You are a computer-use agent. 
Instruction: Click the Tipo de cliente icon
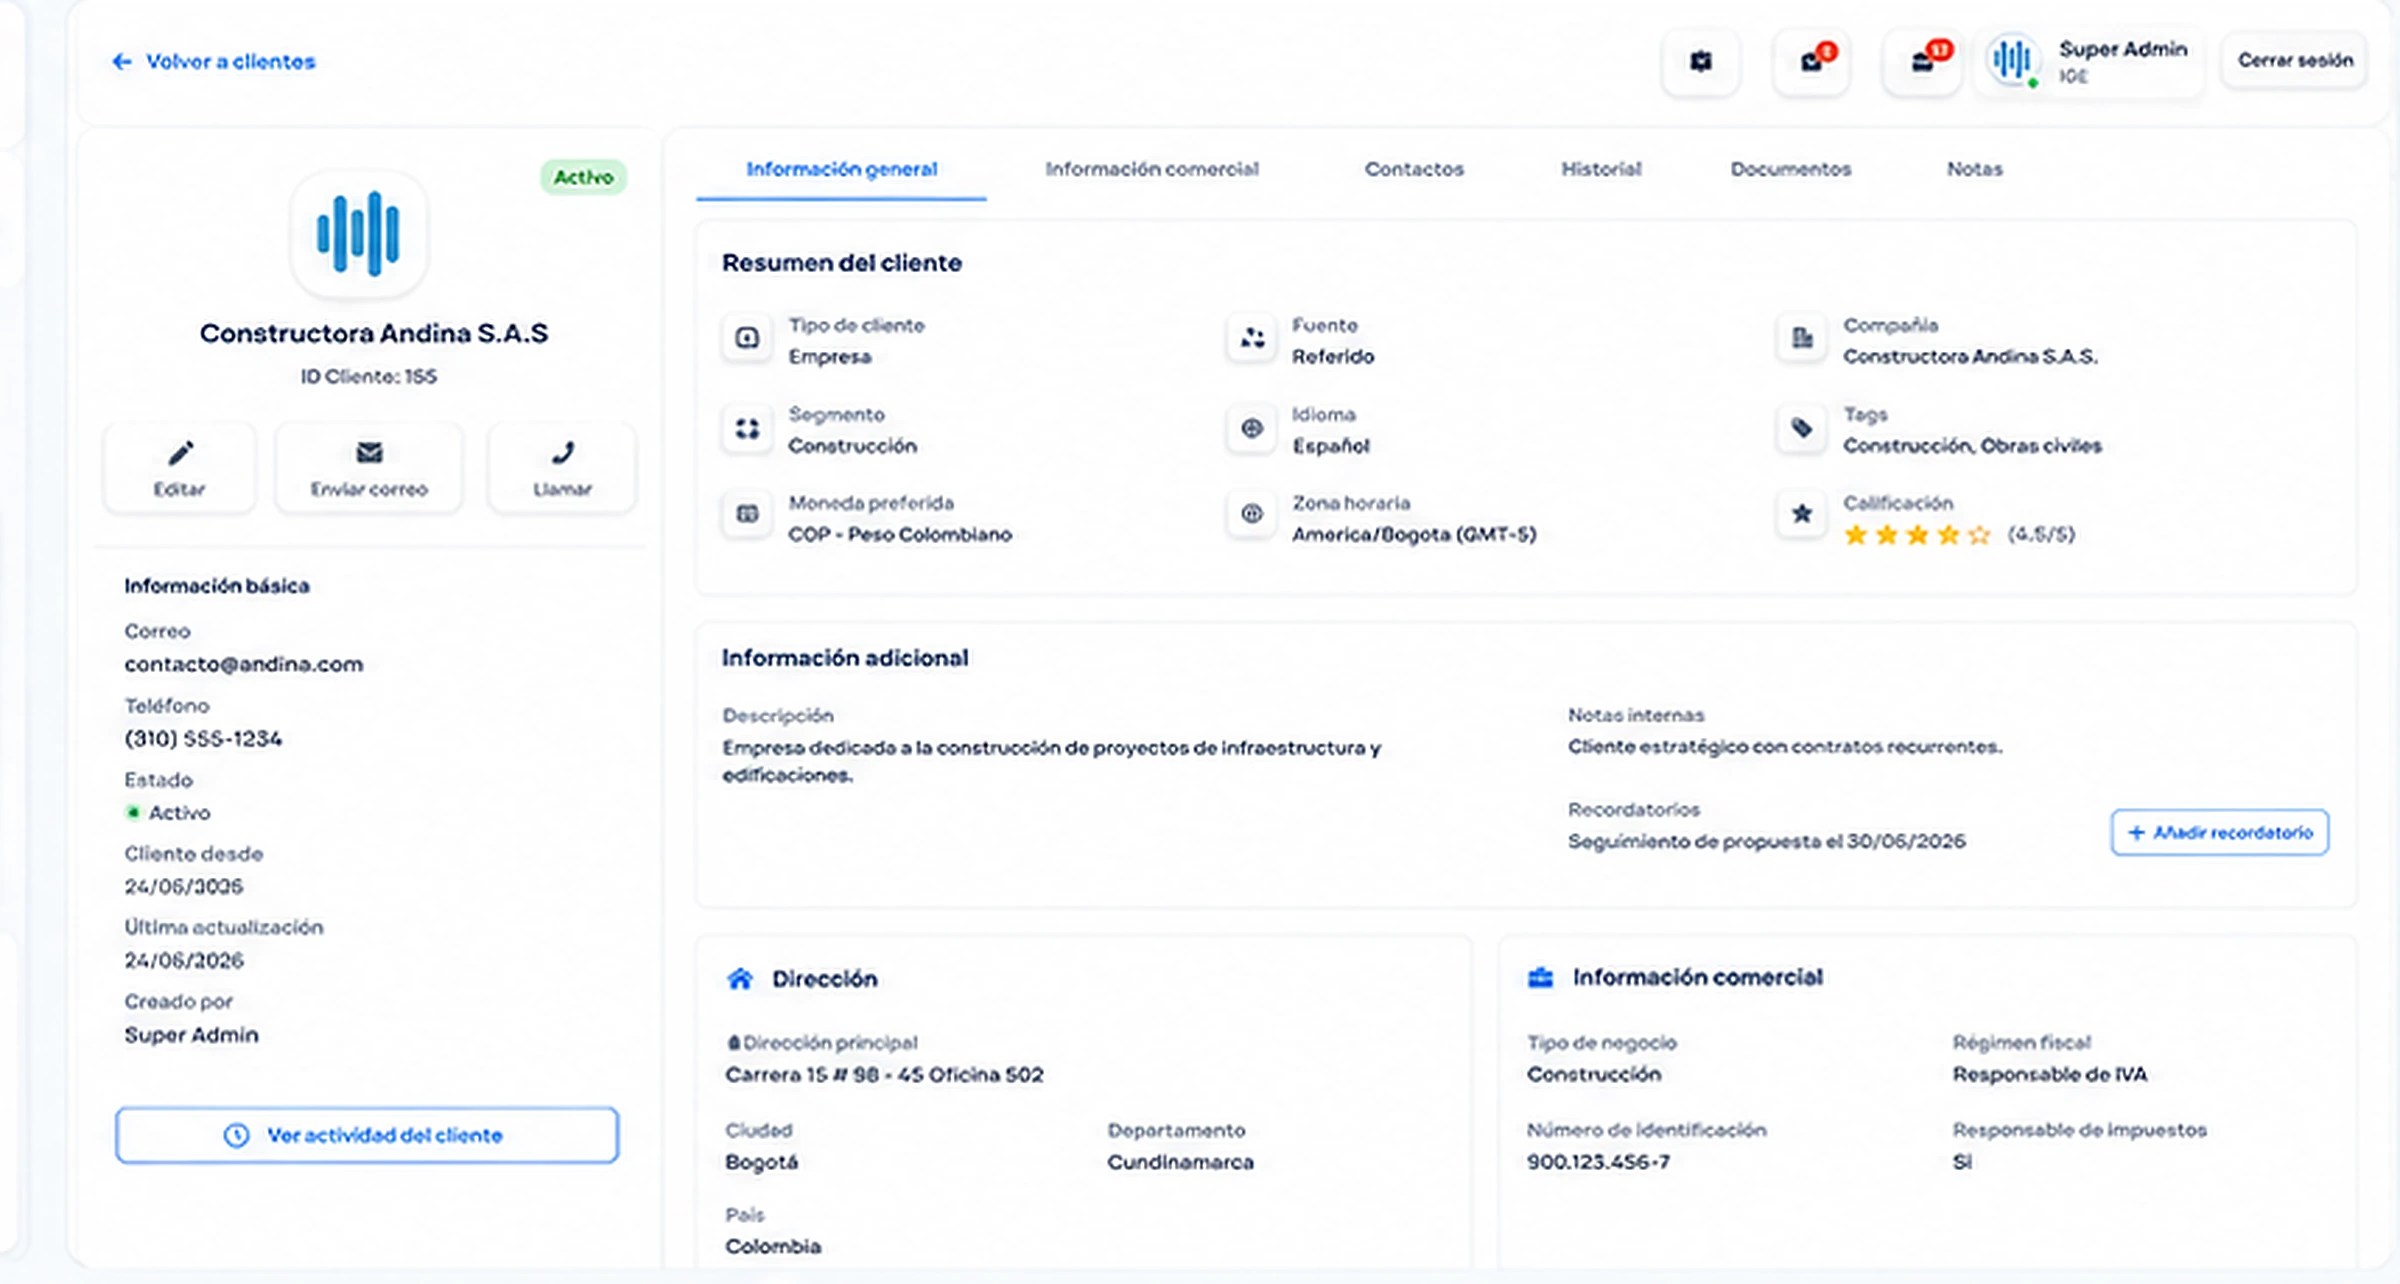point(747,338)
